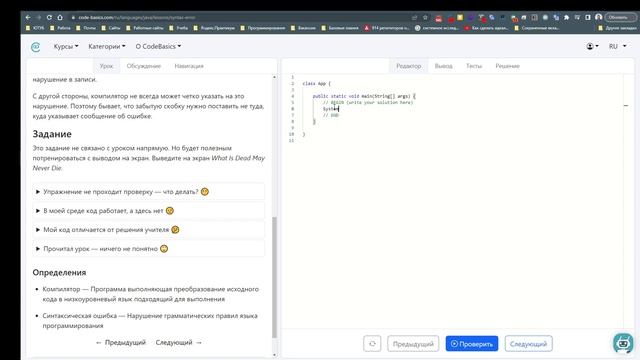Switch to the Вывод tab
Viewport: 640px width, 360px height.
pyautogui.click(x=443, y=66)
